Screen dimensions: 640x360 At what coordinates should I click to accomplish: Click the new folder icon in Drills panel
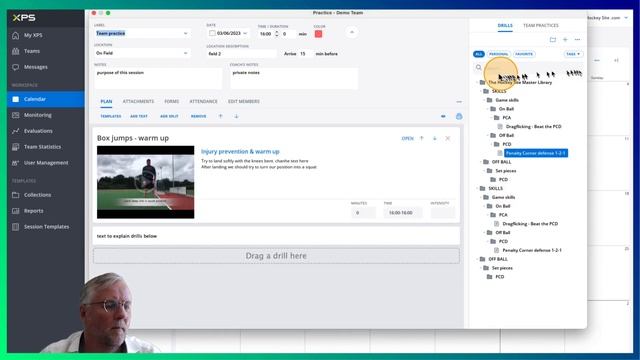(x=553, y=40)
